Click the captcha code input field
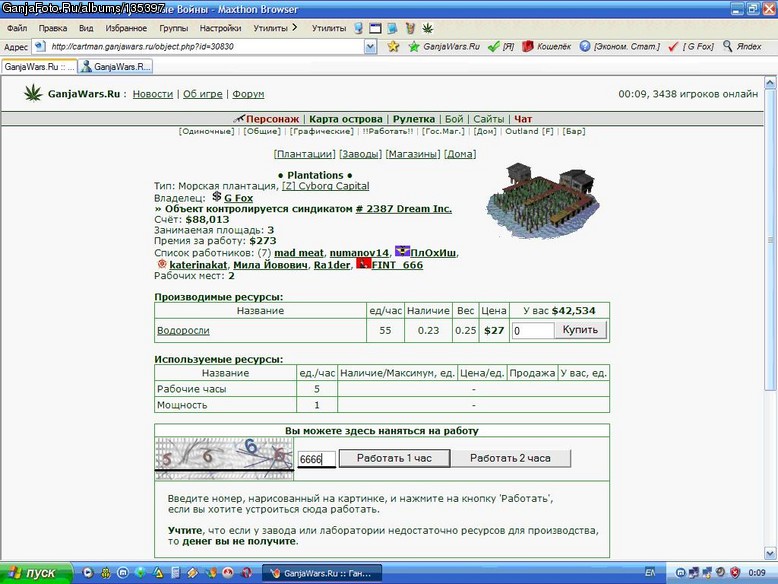The height and width of the screenshot is (584, 778). [317, 459]
